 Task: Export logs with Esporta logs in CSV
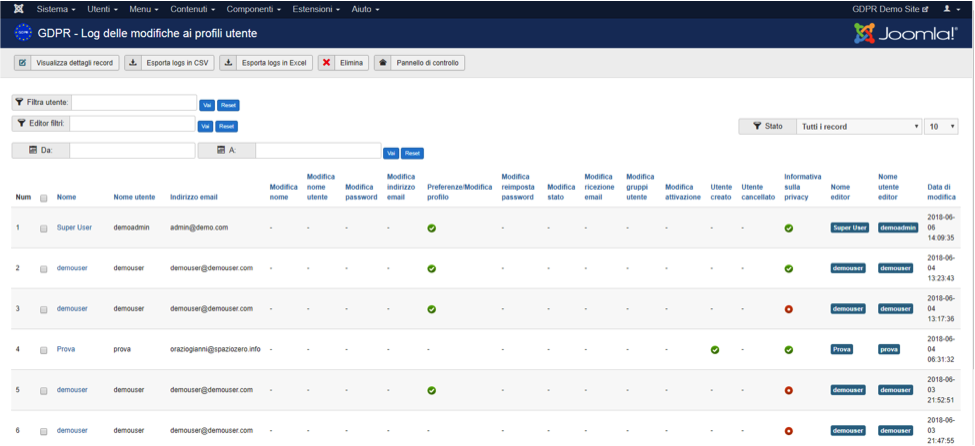tap(169, 63)
